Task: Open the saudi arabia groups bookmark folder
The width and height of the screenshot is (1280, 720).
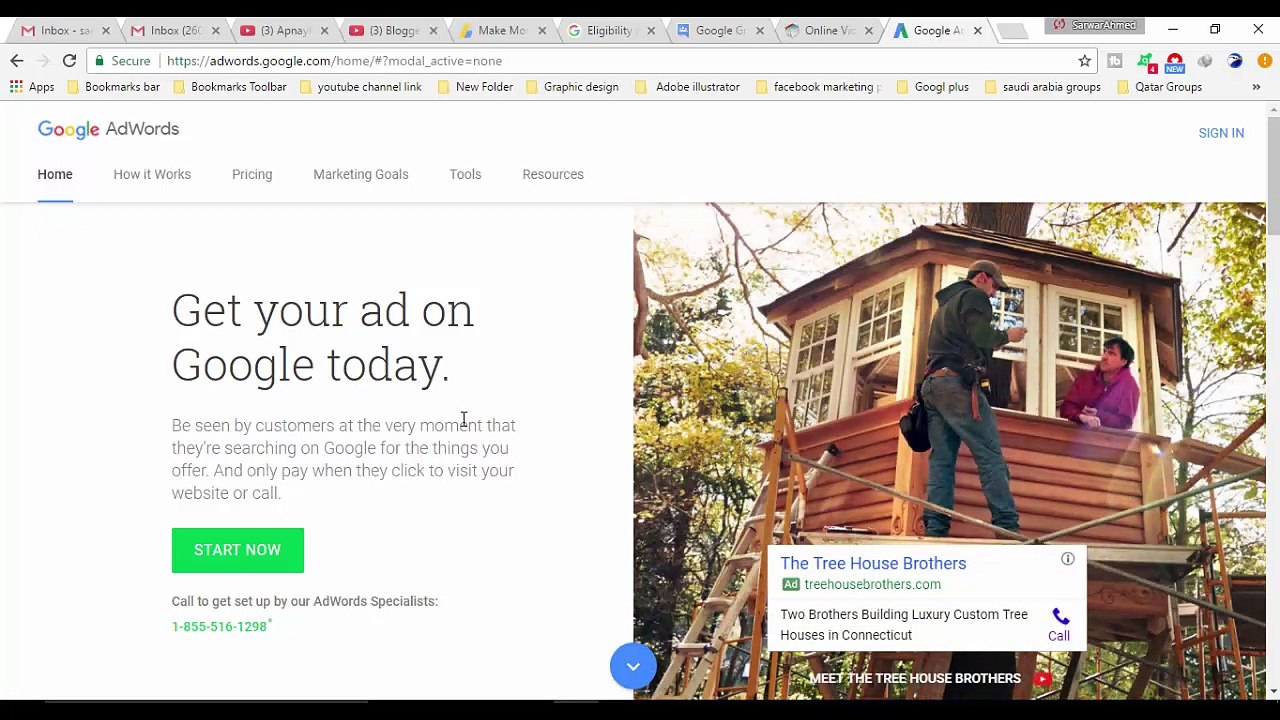Action: click(x=1042, y=87)
